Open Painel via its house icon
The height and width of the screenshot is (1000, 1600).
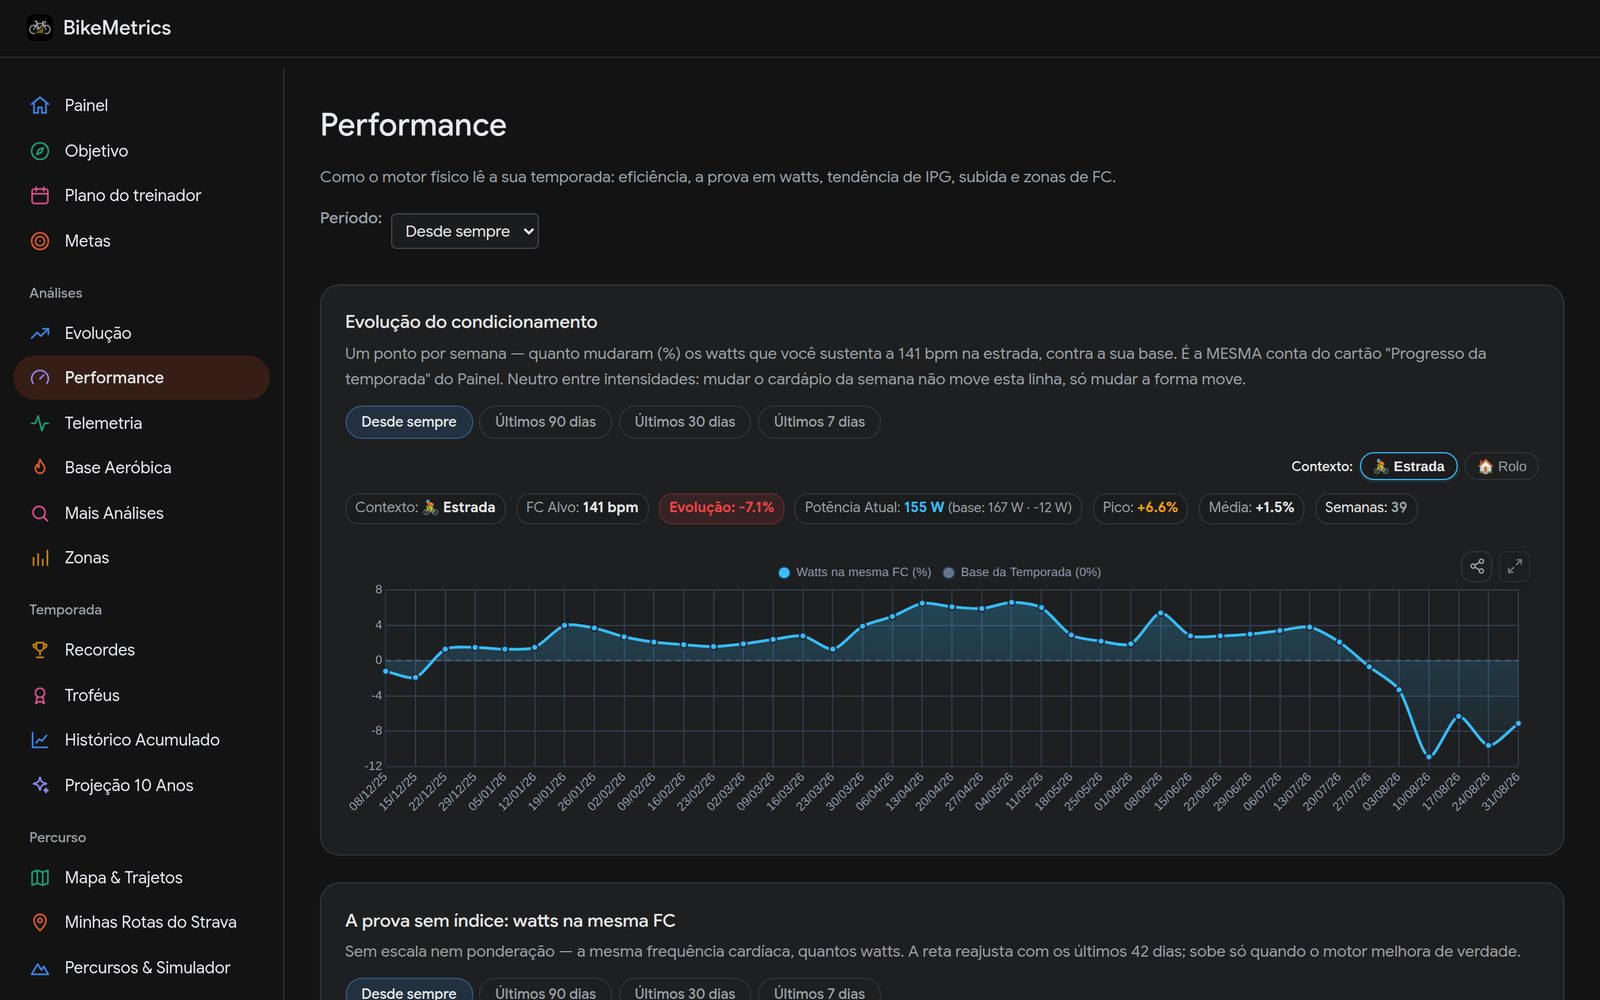(x=40, y=105)
